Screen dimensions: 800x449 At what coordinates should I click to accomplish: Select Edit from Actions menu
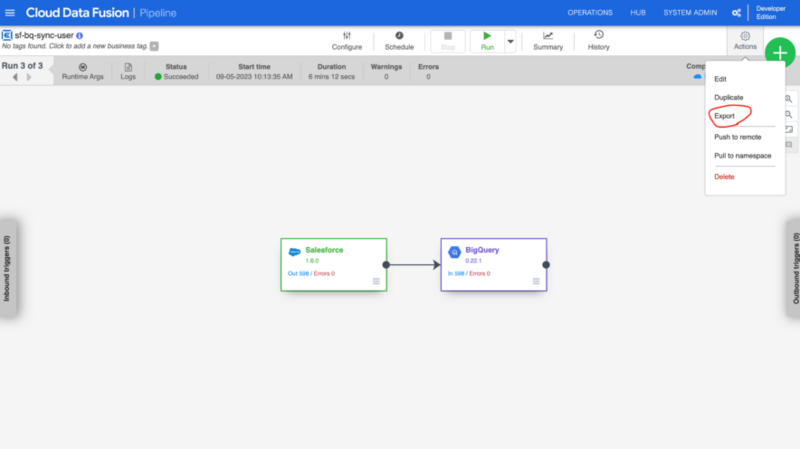click(x=720, y=79)
